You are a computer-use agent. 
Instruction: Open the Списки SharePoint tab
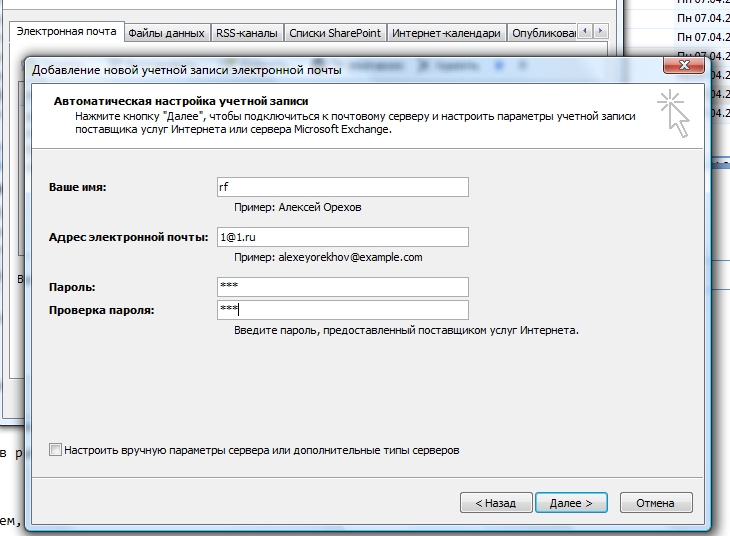(x=335, y=33)
